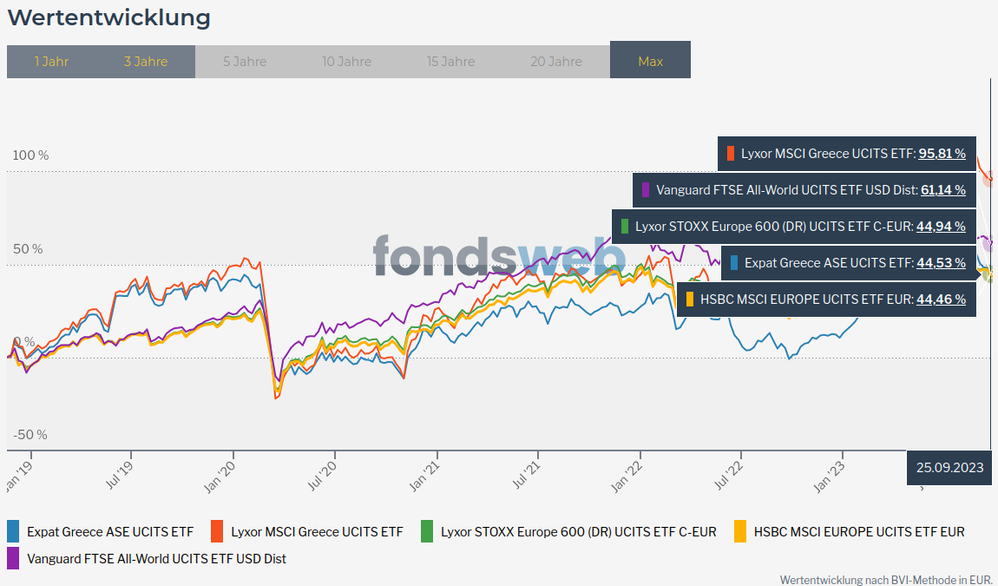Viewport: 998px width, 586px height.
Task: Click the 25.09.2023 date marker label
Action: pos(949,467)
